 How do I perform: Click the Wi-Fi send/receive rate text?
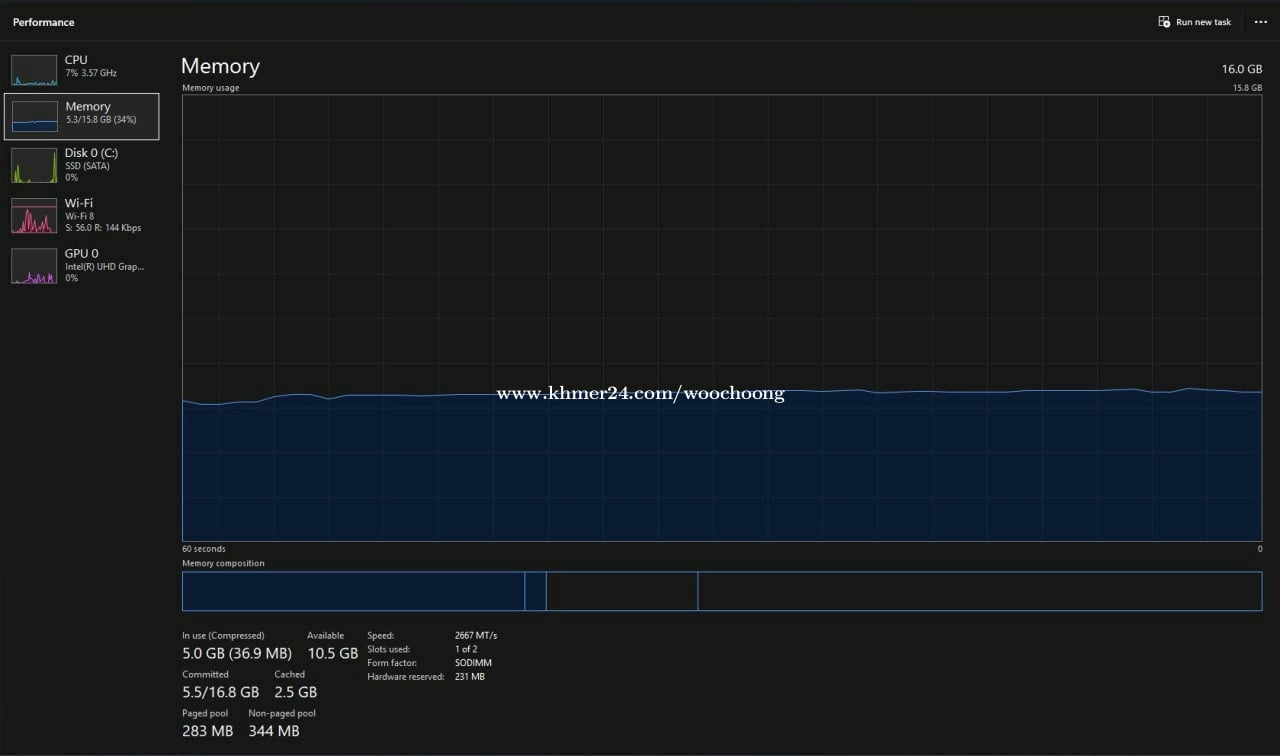103,228
